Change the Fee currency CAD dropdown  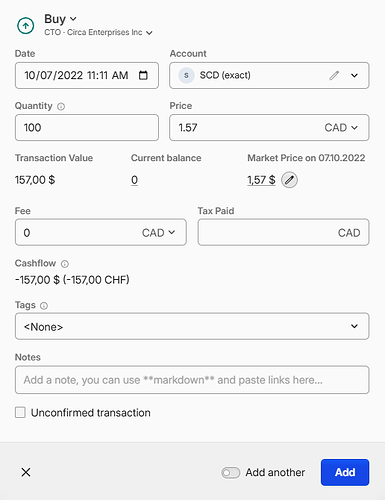pos(158,232)
